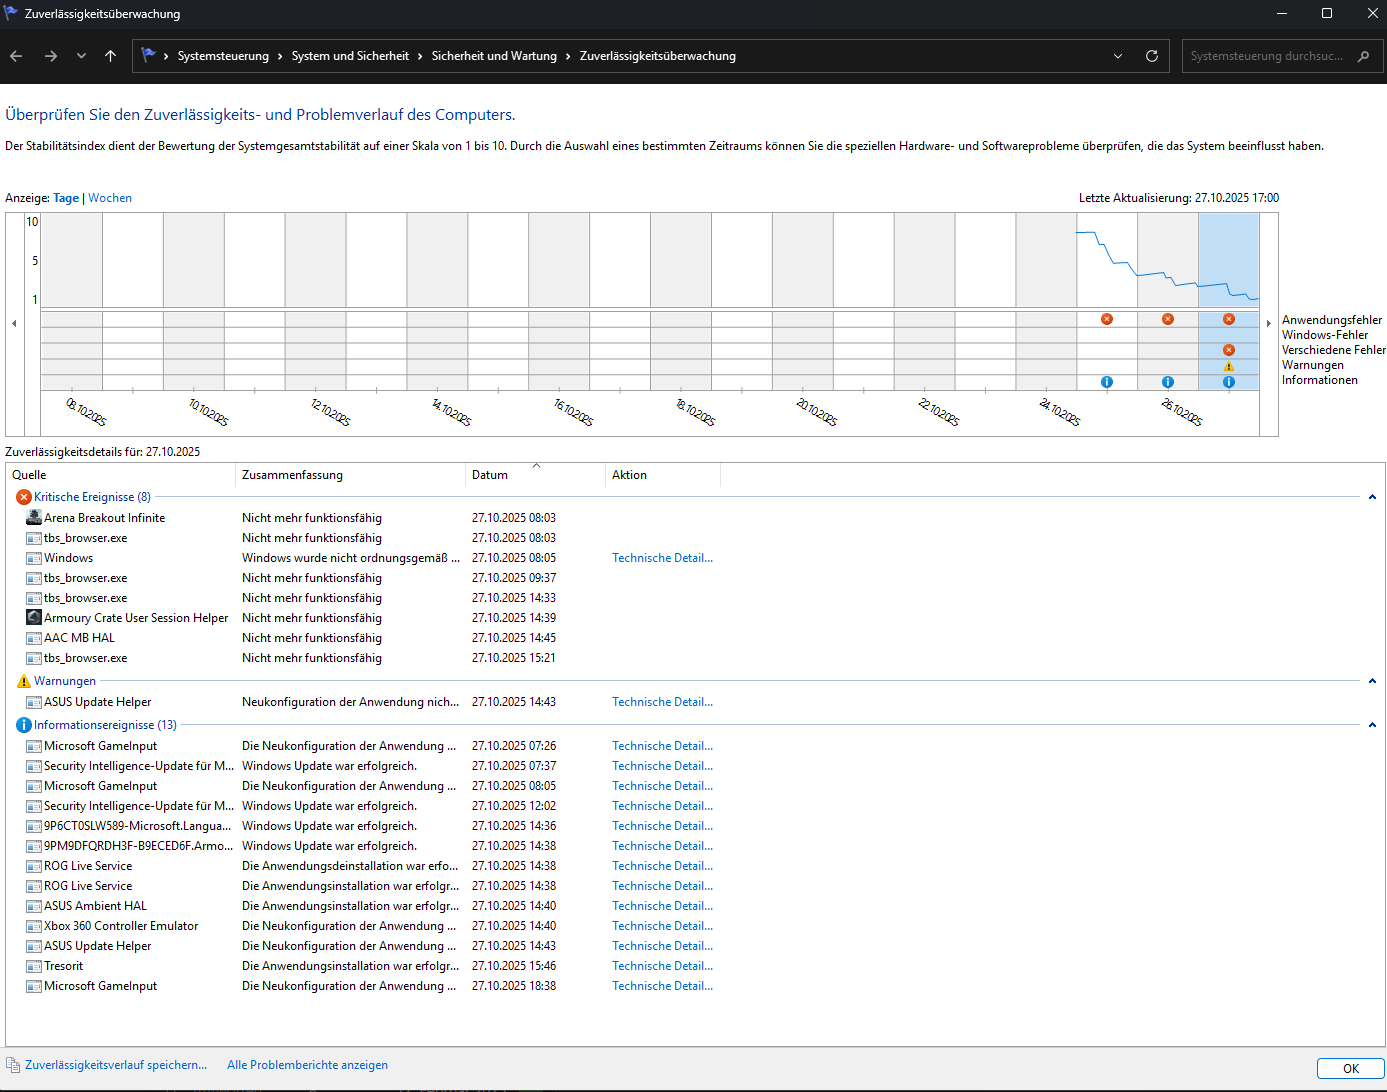The image size is (1387, 1092).
Task: Sort by Aktion column header
Action: tap(663, 475)
